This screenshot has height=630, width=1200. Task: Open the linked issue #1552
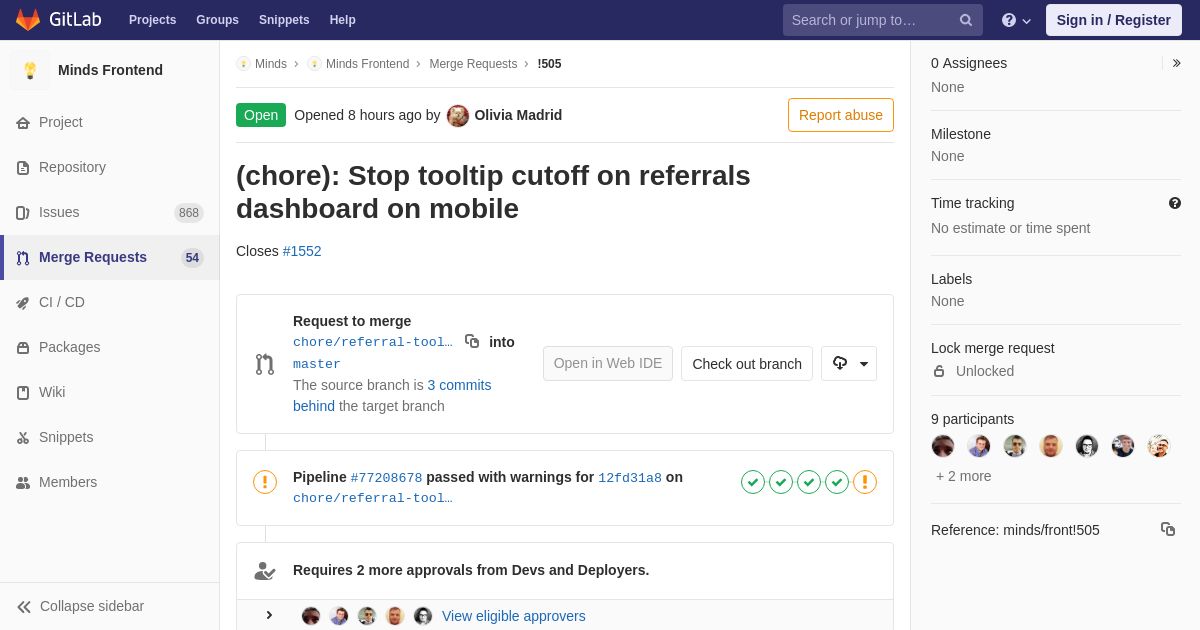click(302, 251)
